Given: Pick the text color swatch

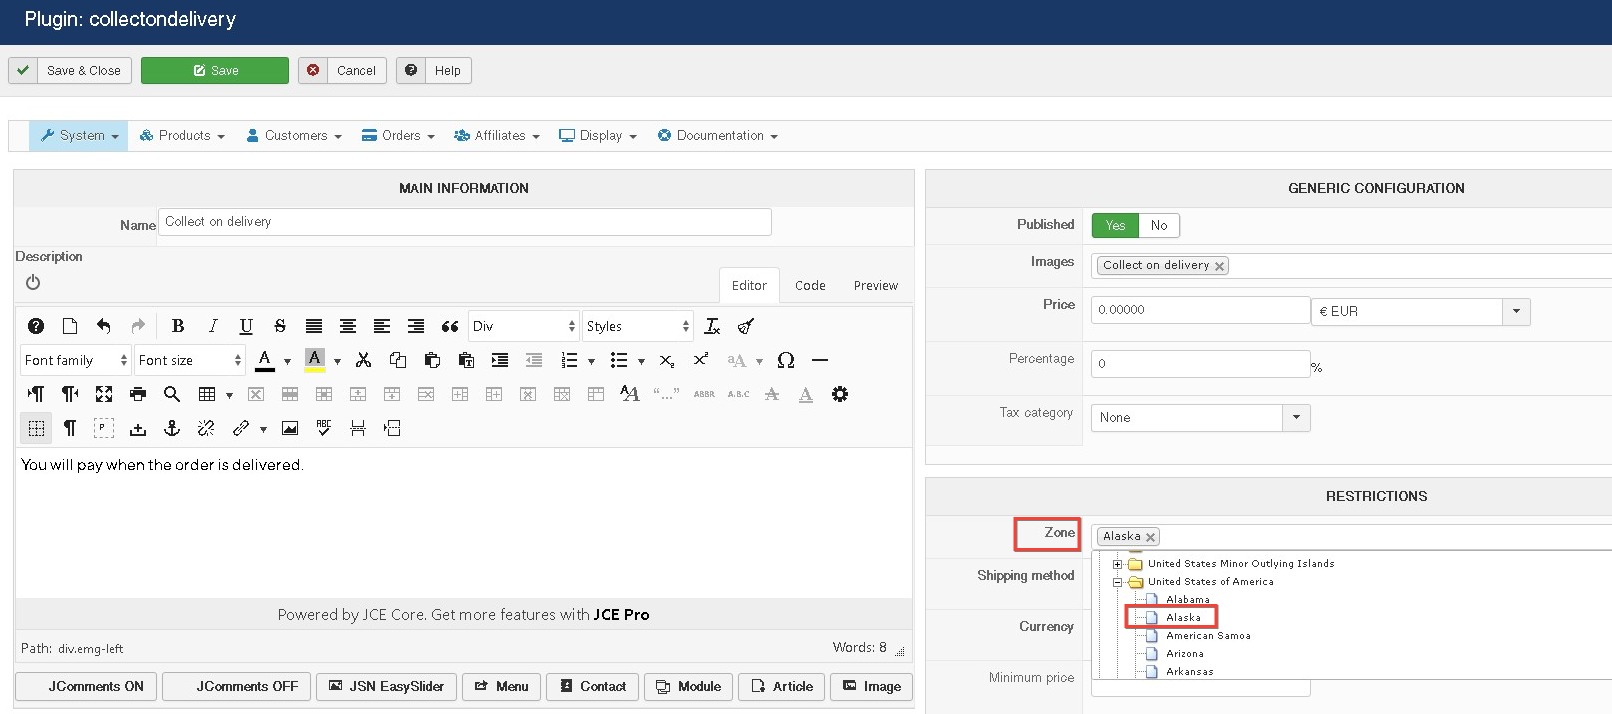Looking at the screenshot, I should click(265, 360).
